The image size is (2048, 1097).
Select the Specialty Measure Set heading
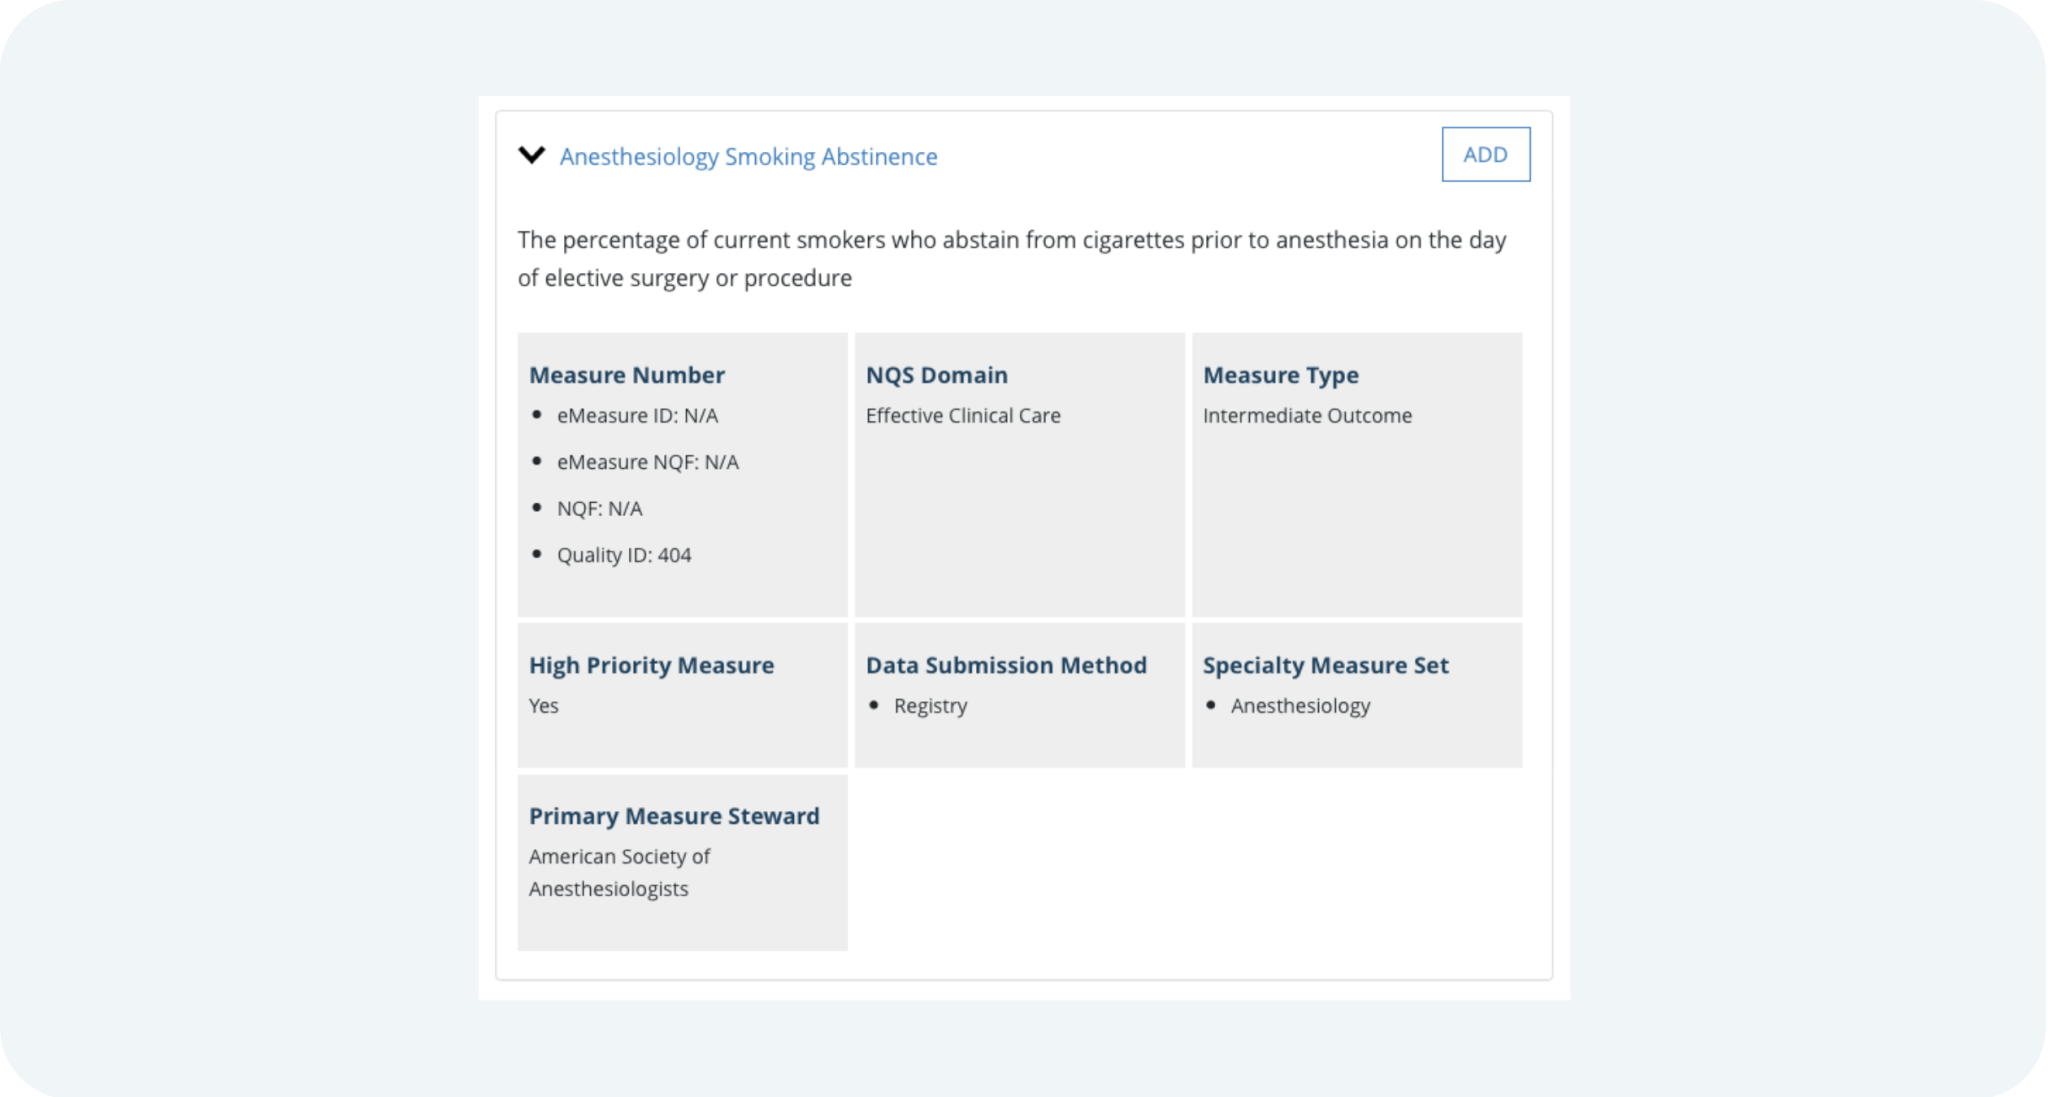coord(1325,665)
